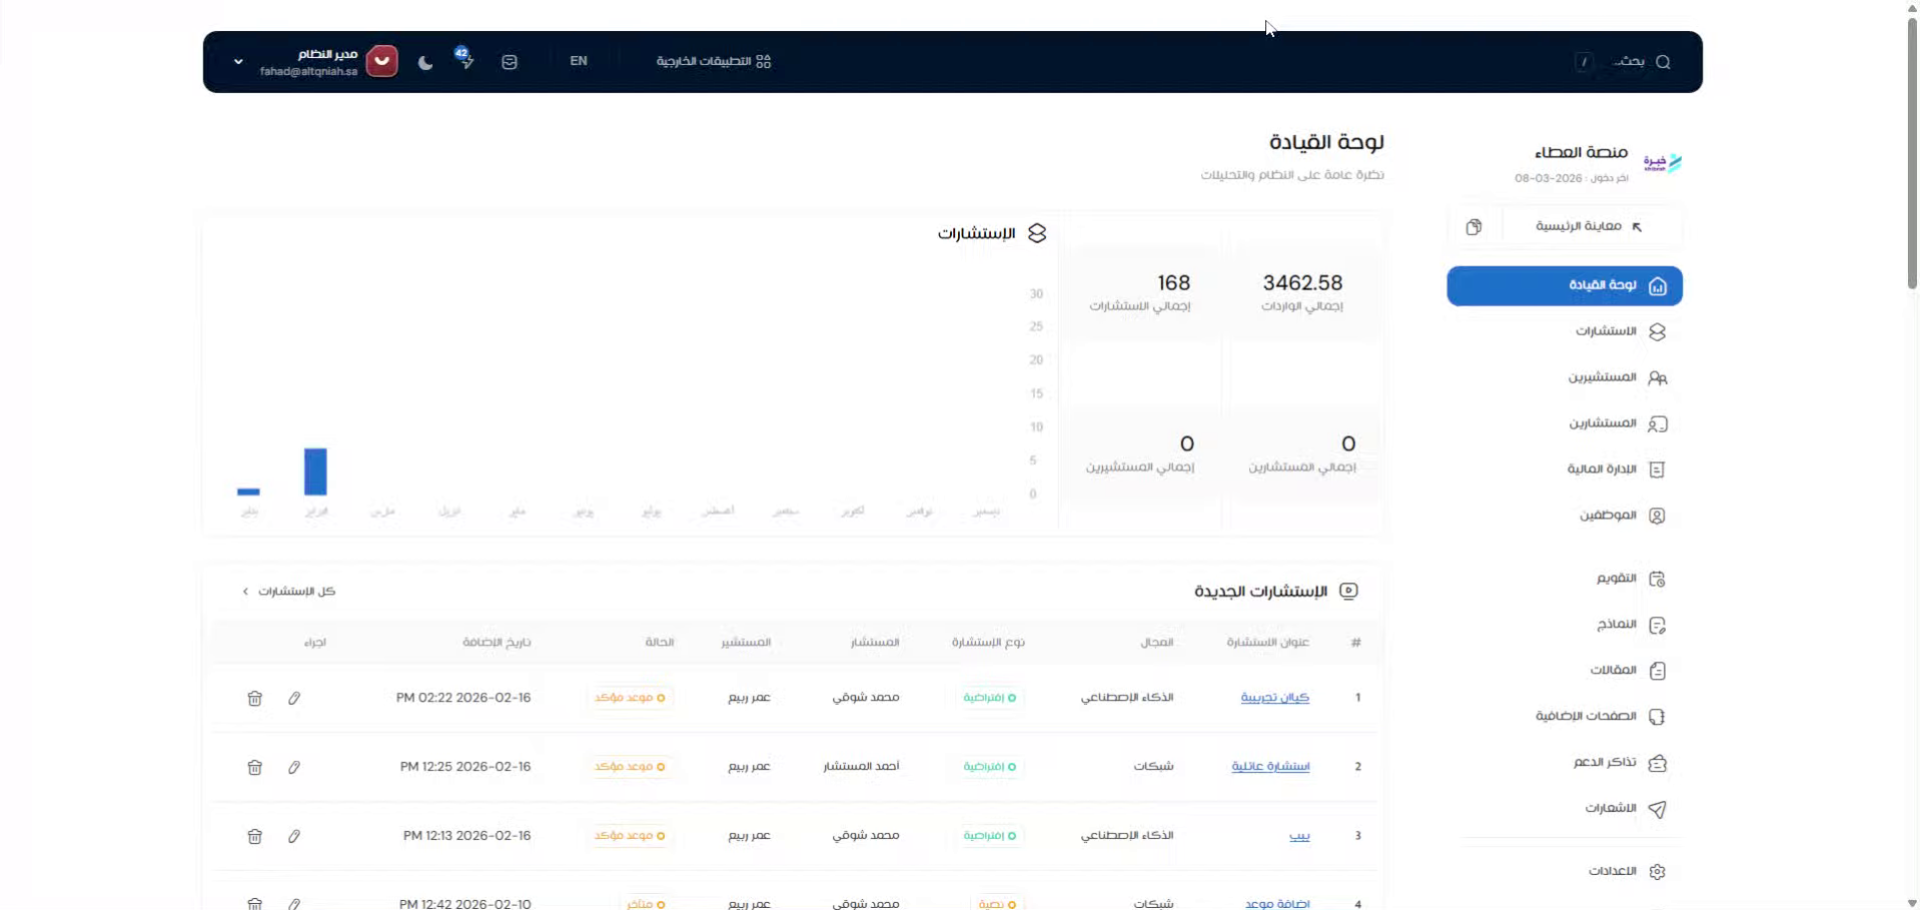This screenshot has height=910, width=1920.
Task: Expand كل الإستشارات to view all consultations
Action: 289,592
